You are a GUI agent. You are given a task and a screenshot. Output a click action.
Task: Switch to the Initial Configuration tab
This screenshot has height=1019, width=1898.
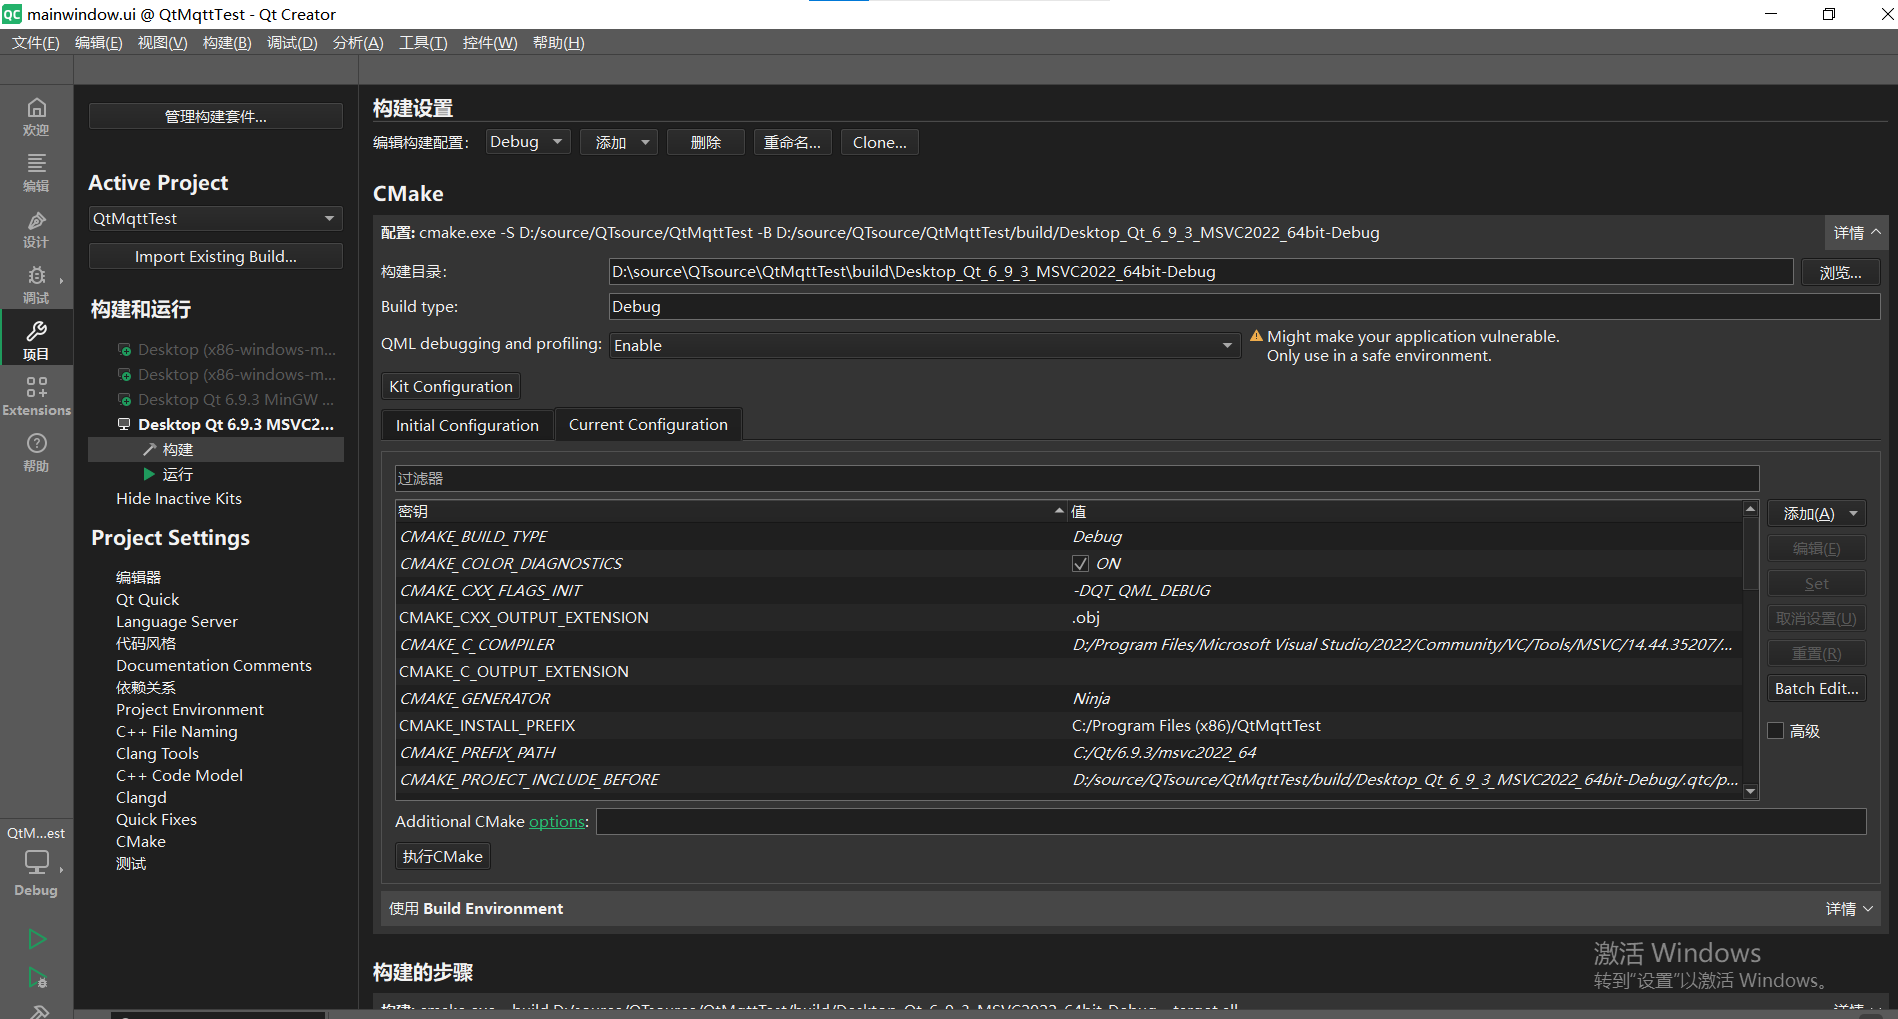[467, 425]
